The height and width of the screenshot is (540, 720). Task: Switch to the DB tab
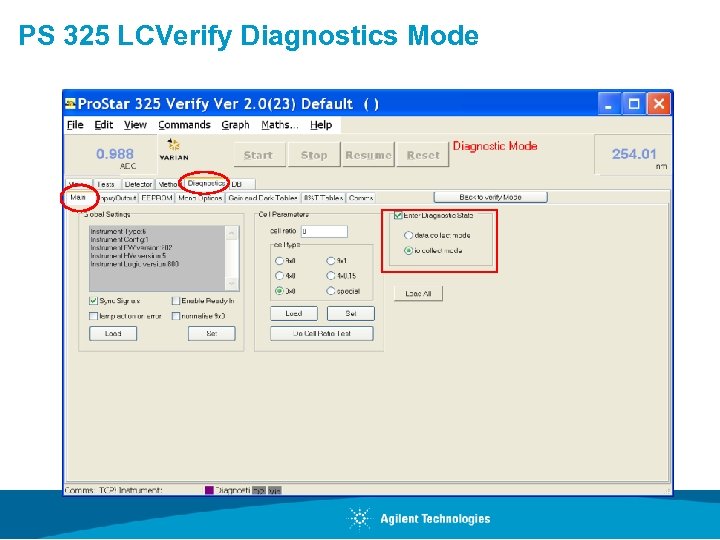pyautogui.click(x=241, y=184)
